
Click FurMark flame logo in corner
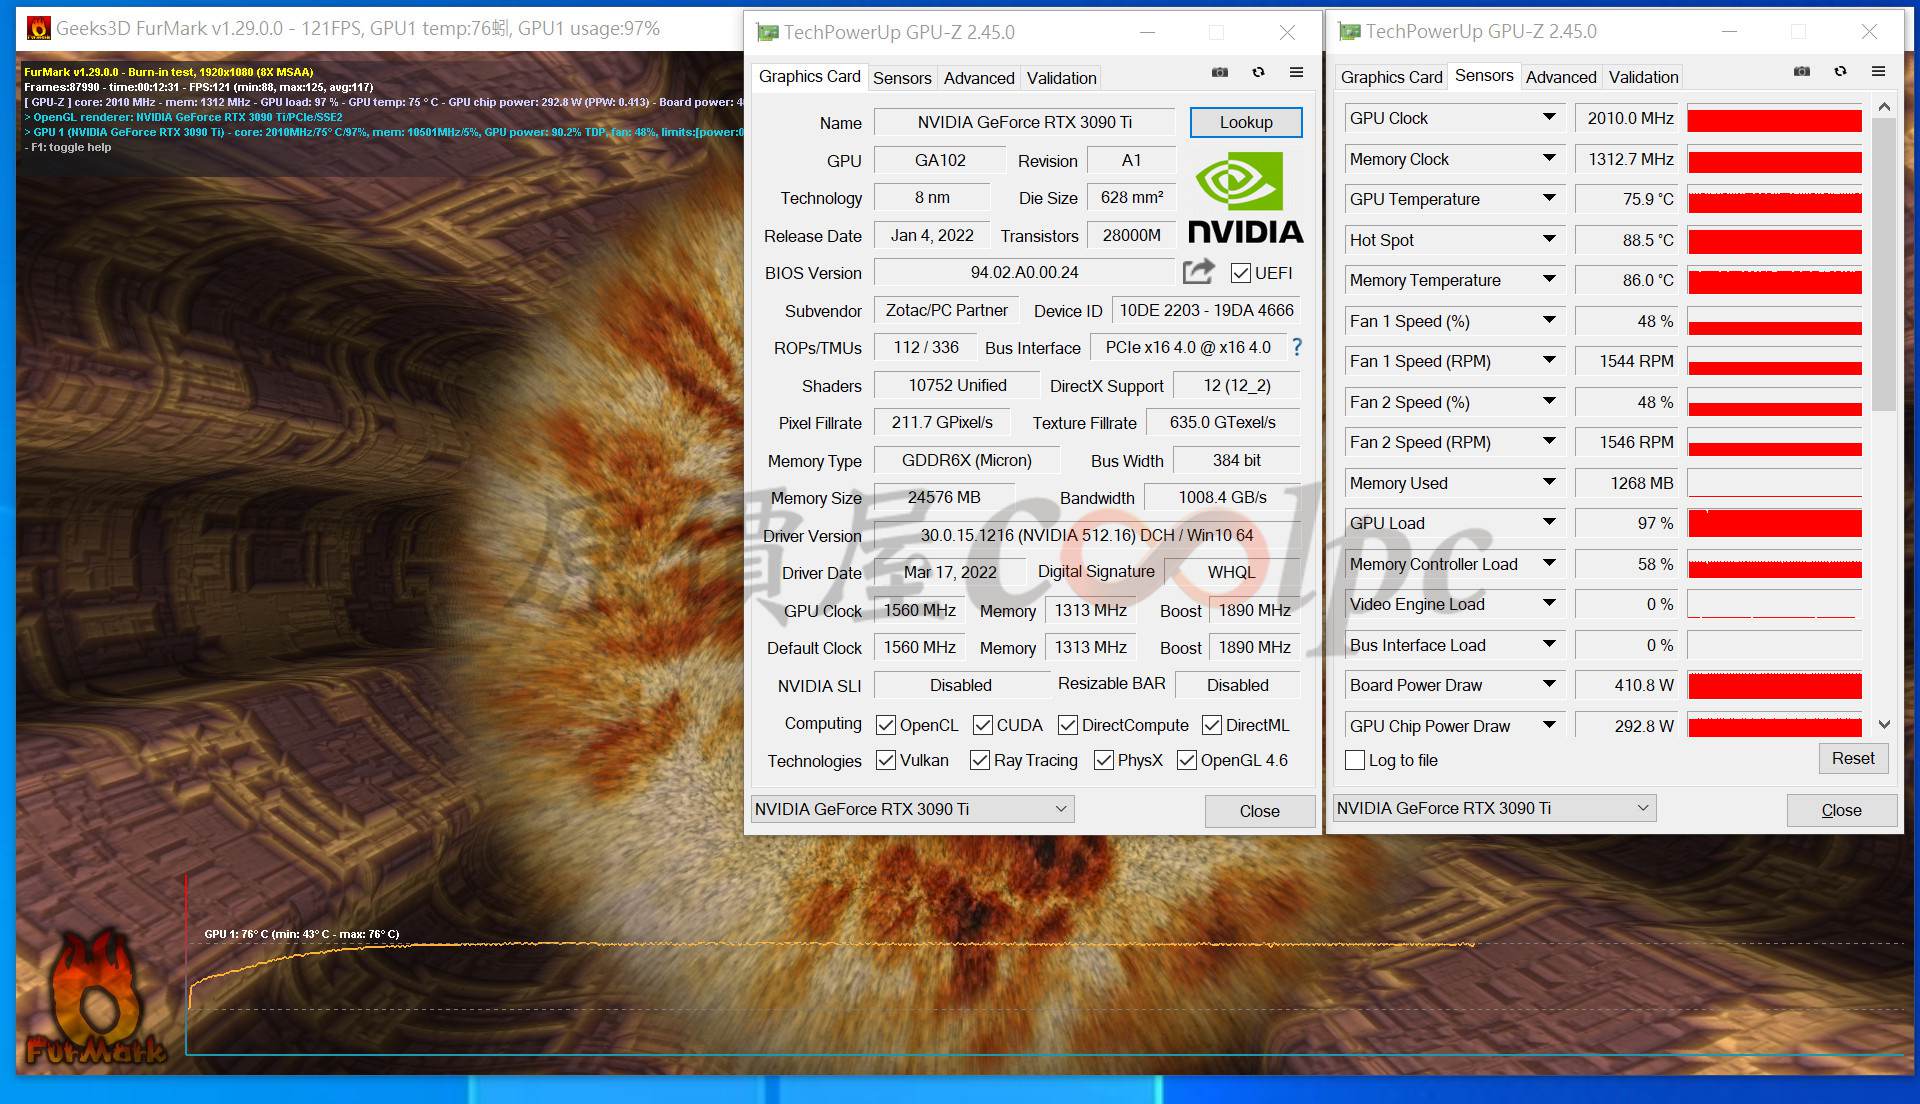coord(95,998)
